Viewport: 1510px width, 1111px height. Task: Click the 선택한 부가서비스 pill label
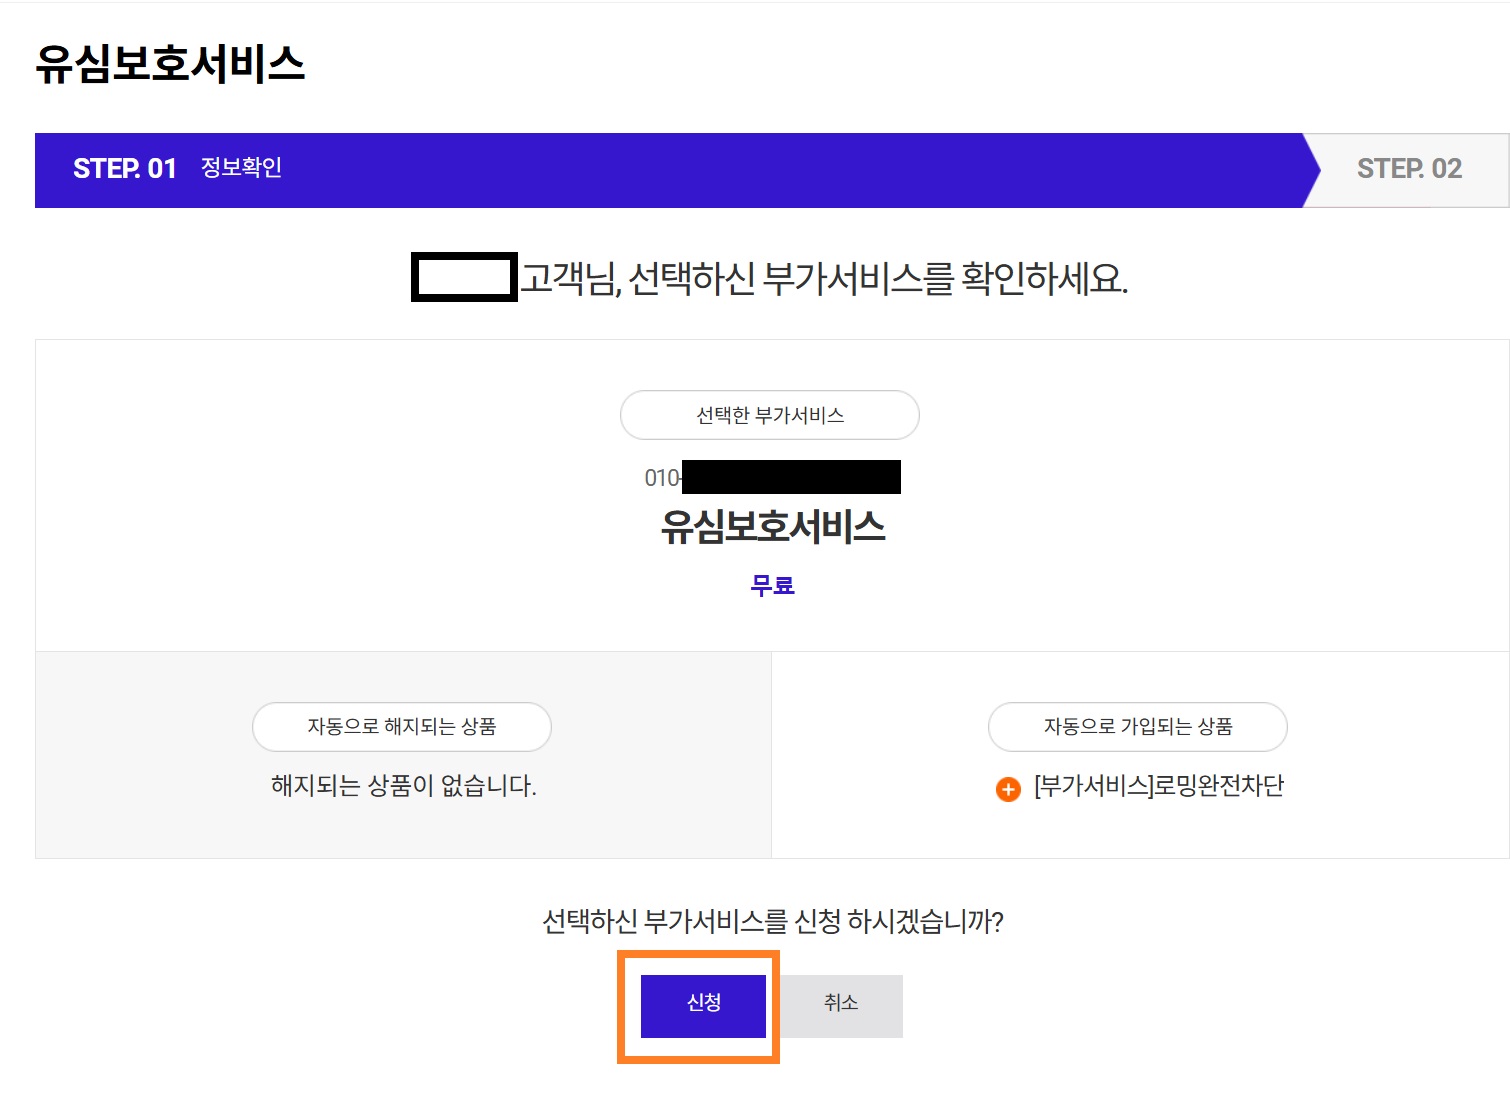[x=770, y=415]
